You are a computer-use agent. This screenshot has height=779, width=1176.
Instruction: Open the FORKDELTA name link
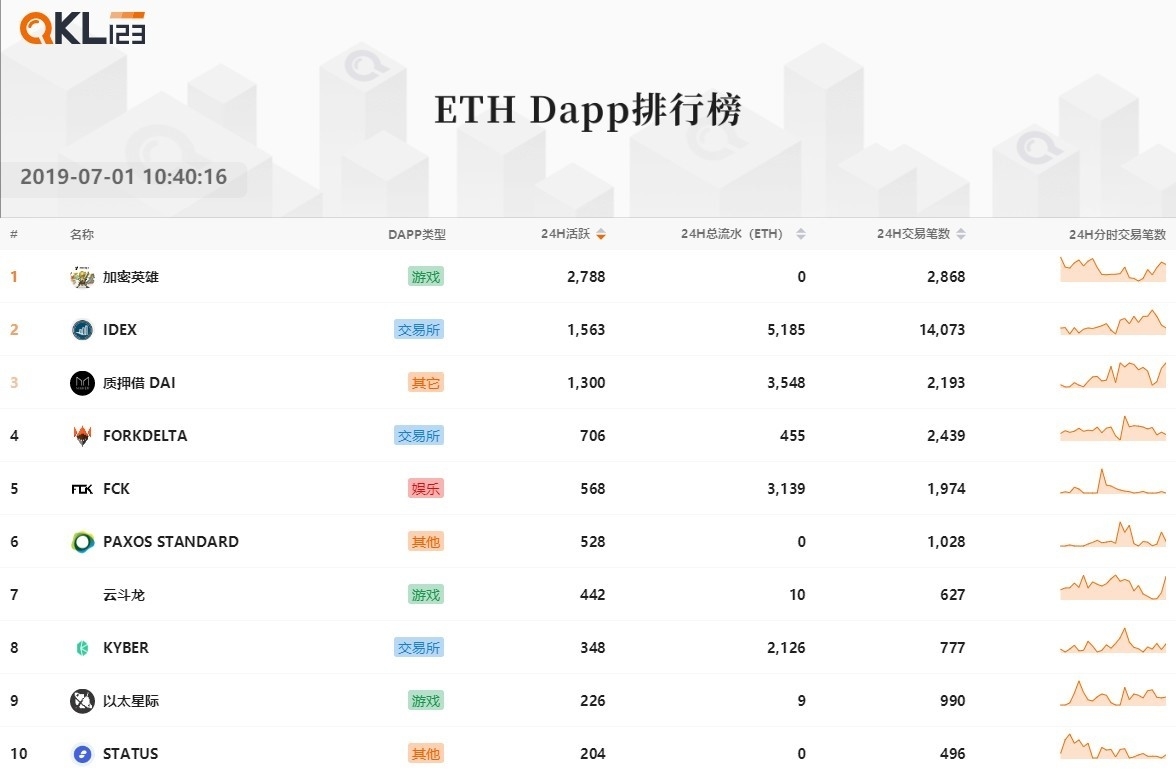145,436
